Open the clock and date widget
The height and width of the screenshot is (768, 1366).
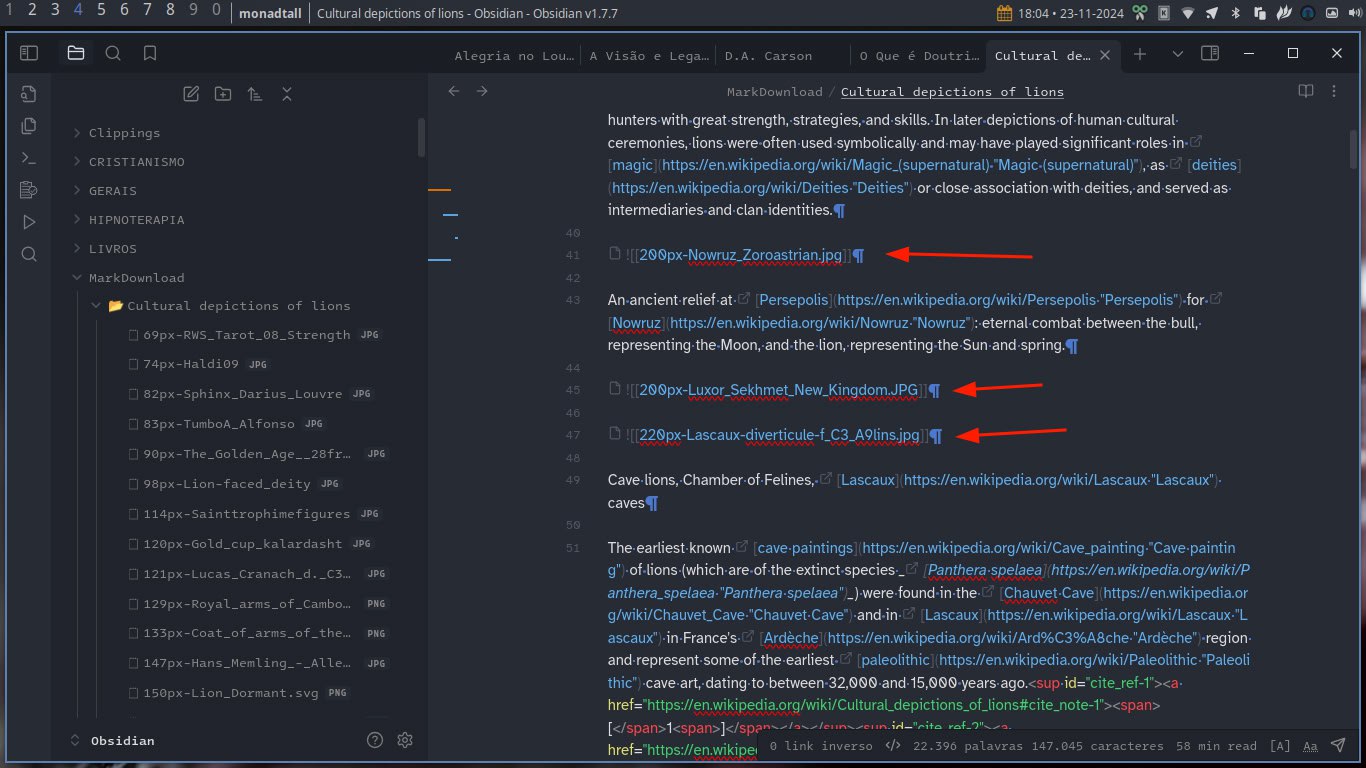[1062, 12]
